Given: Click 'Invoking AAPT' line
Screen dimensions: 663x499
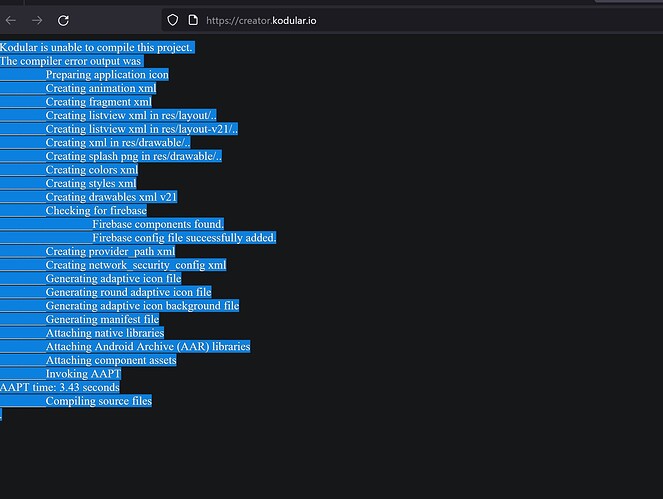Looking at the screenshot, I should [x=83, y=373].
